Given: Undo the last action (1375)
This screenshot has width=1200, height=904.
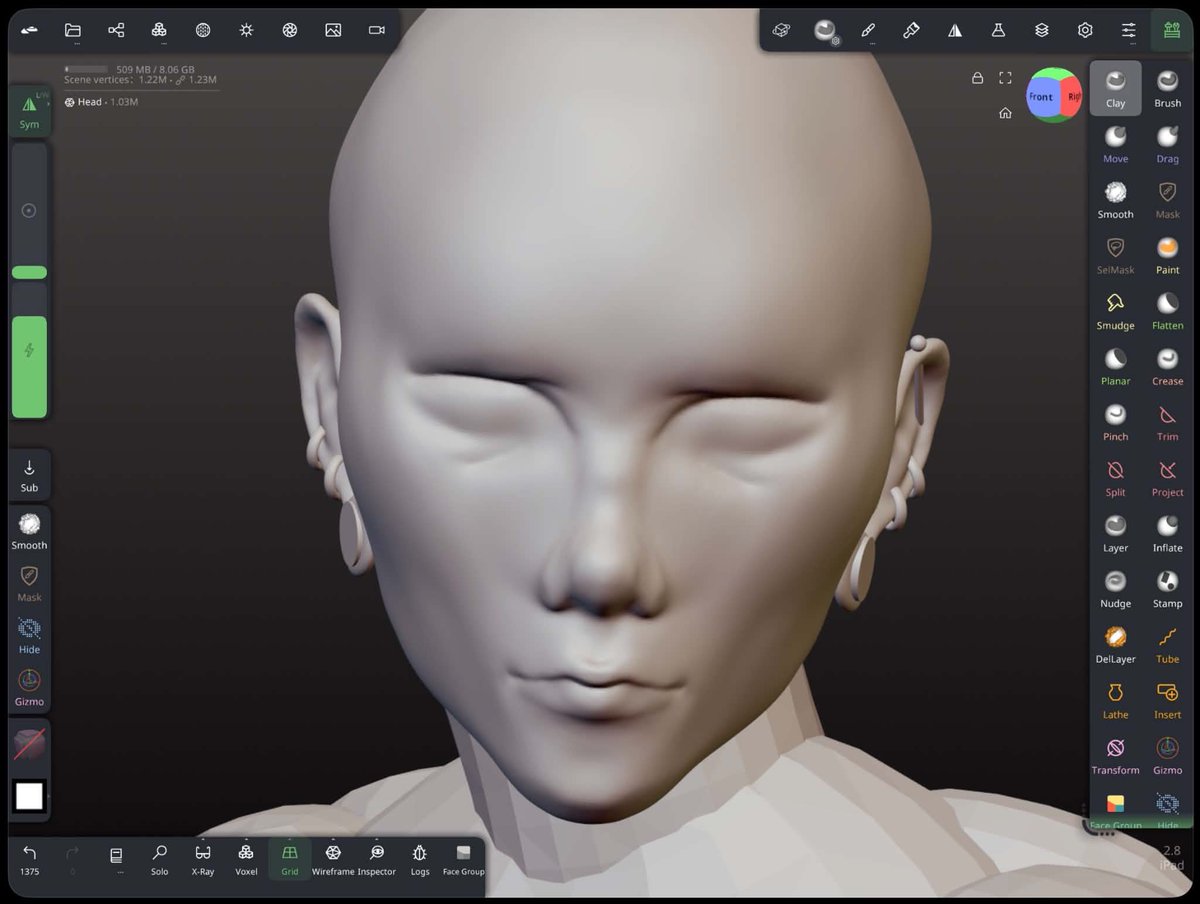Looking at the screenshot, I should 30,860.
